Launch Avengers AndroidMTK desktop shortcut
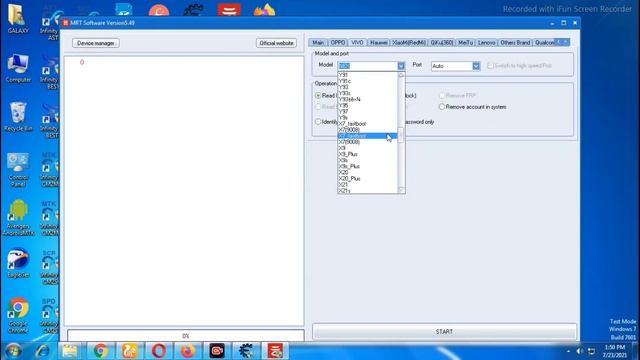The height and width of the screenshot is (360, 640). point(18,217)
